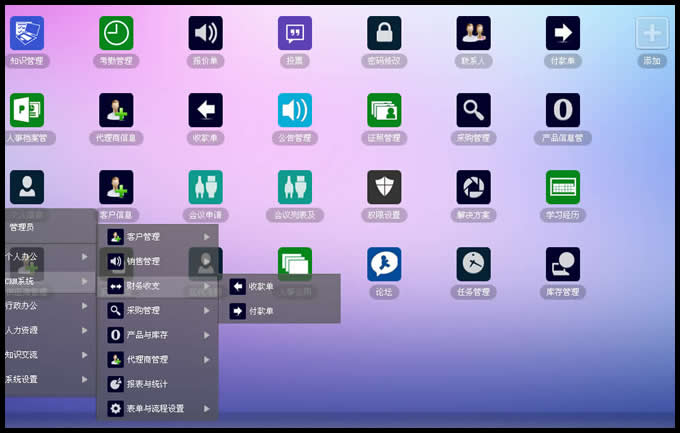680x433 pixels.
Task: Open the 论坛 blue chat icon
Action: pyautogui.click(x=384, y=264)
